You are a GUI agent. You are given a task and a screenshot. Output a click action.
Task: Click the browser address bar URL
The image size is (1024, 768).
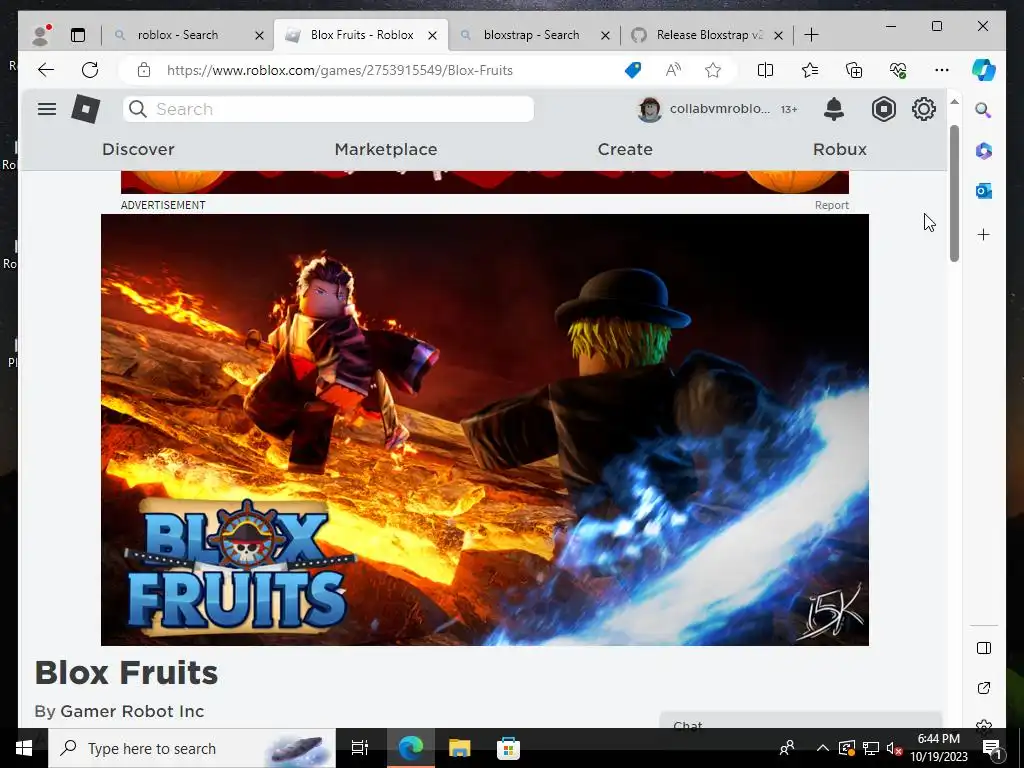pyautogui.click(x=340, y=70)
